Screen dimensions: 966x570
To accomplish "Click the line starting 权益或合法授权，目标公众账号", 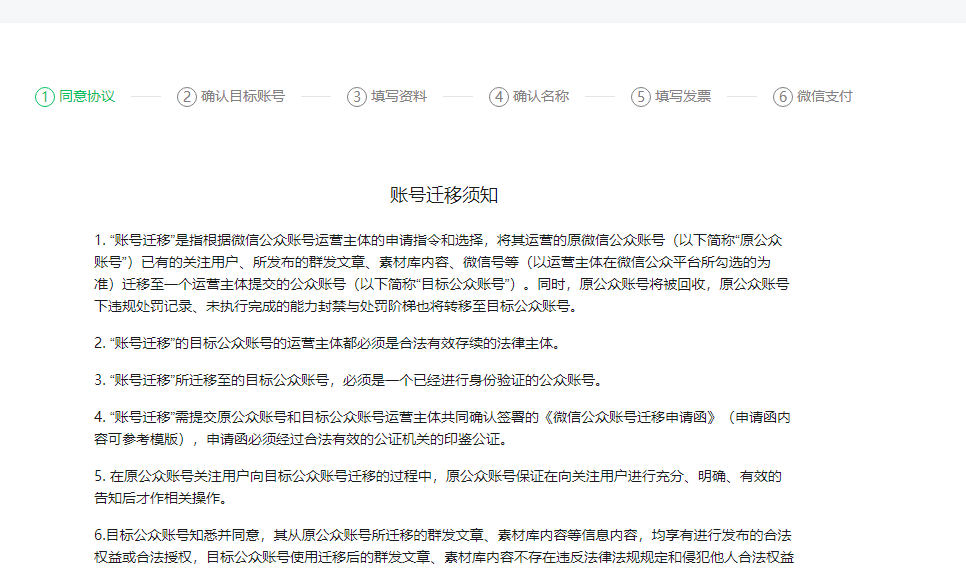I will tap(444, 558).
